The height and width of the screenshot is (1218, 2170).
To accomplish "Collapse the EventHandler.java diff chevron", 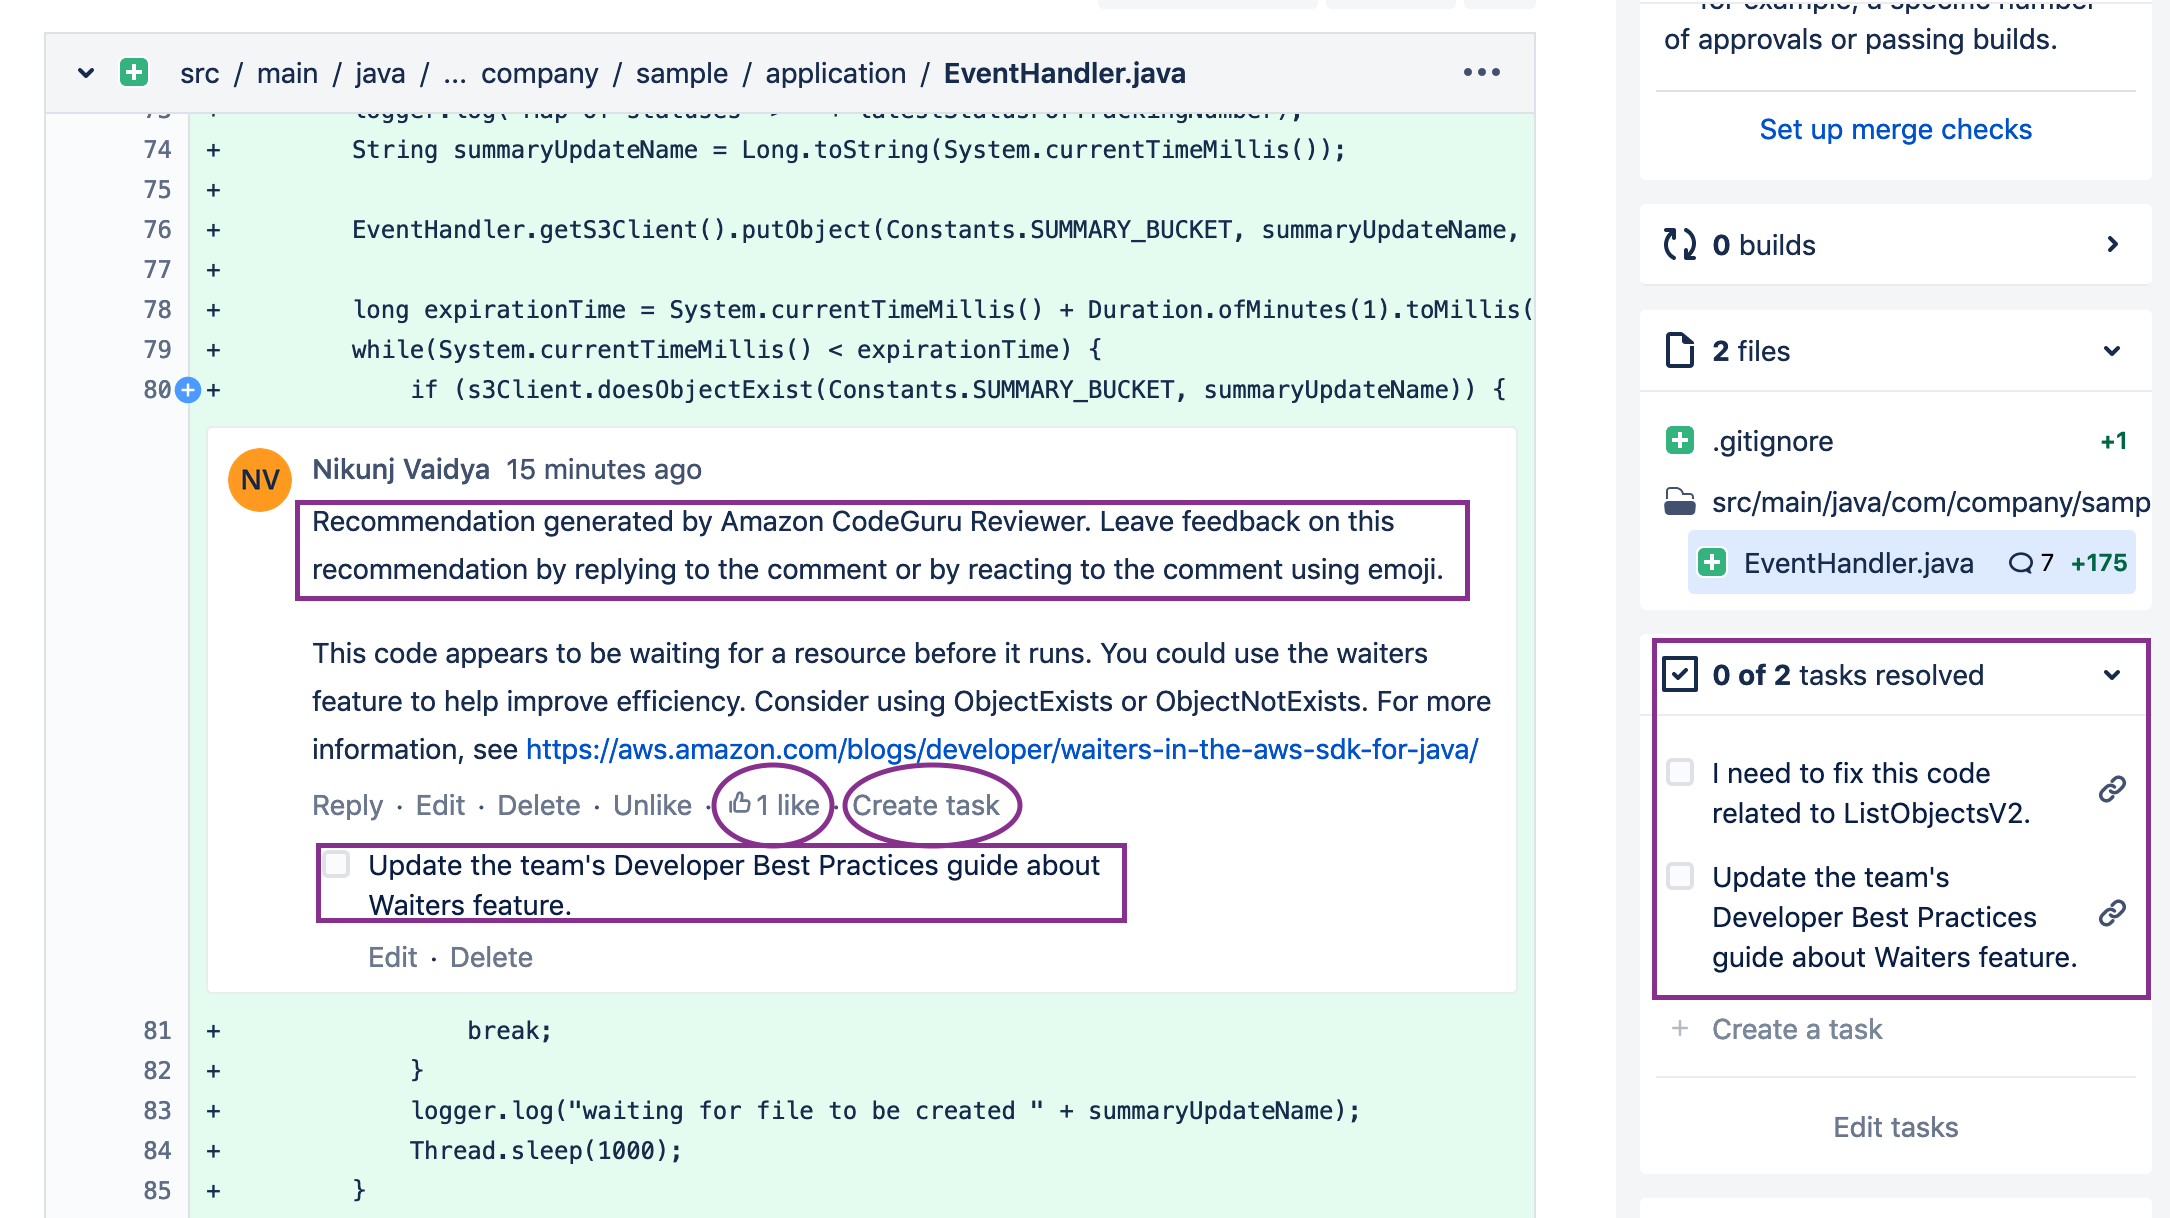I will 86,73.
